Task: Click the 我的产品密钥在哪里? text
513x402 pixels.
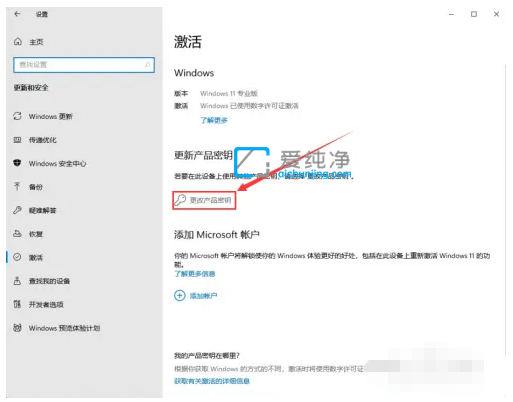Action: [207, 356]
